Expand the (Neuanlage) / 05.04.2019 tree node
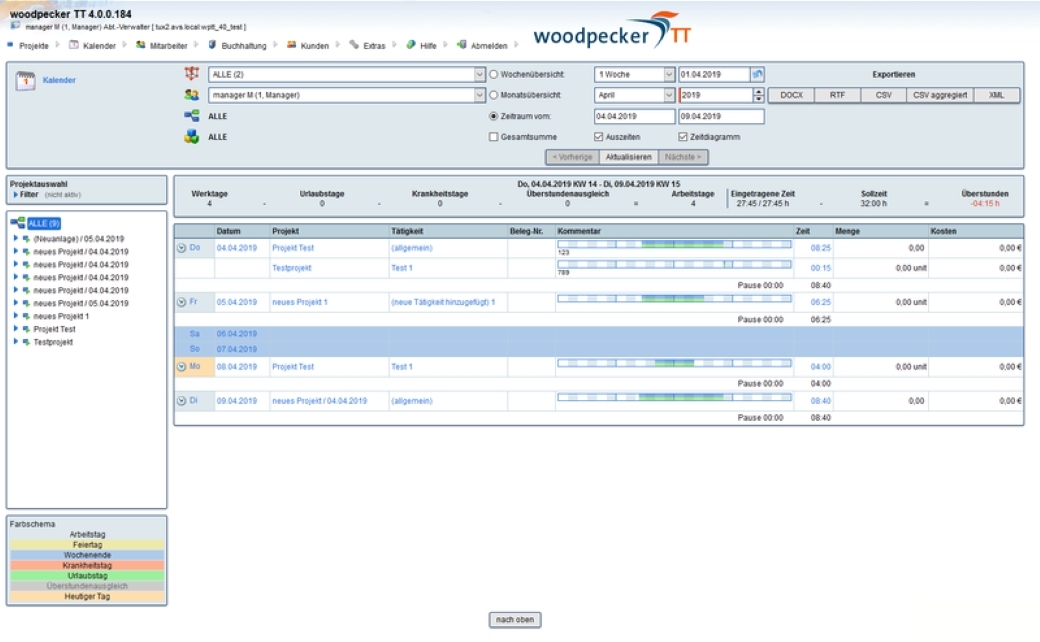Image resolution: width=1040 pixels, height=642 pixels. pyautogui.click(x=16, y=238)
